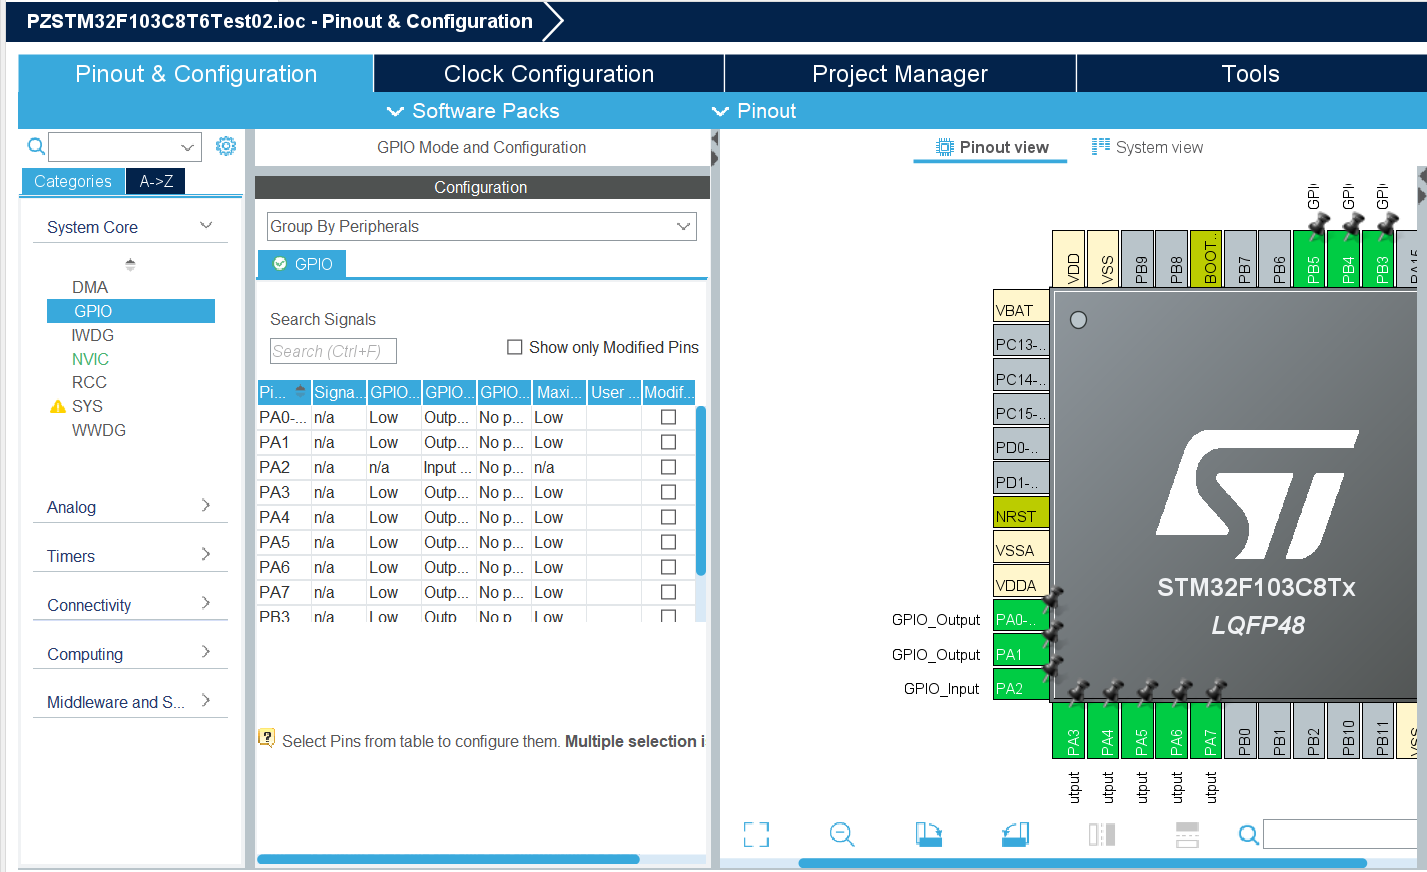Select pin PA3 on the chip
1427x872 pixels.
click(x=1069, y=731)
